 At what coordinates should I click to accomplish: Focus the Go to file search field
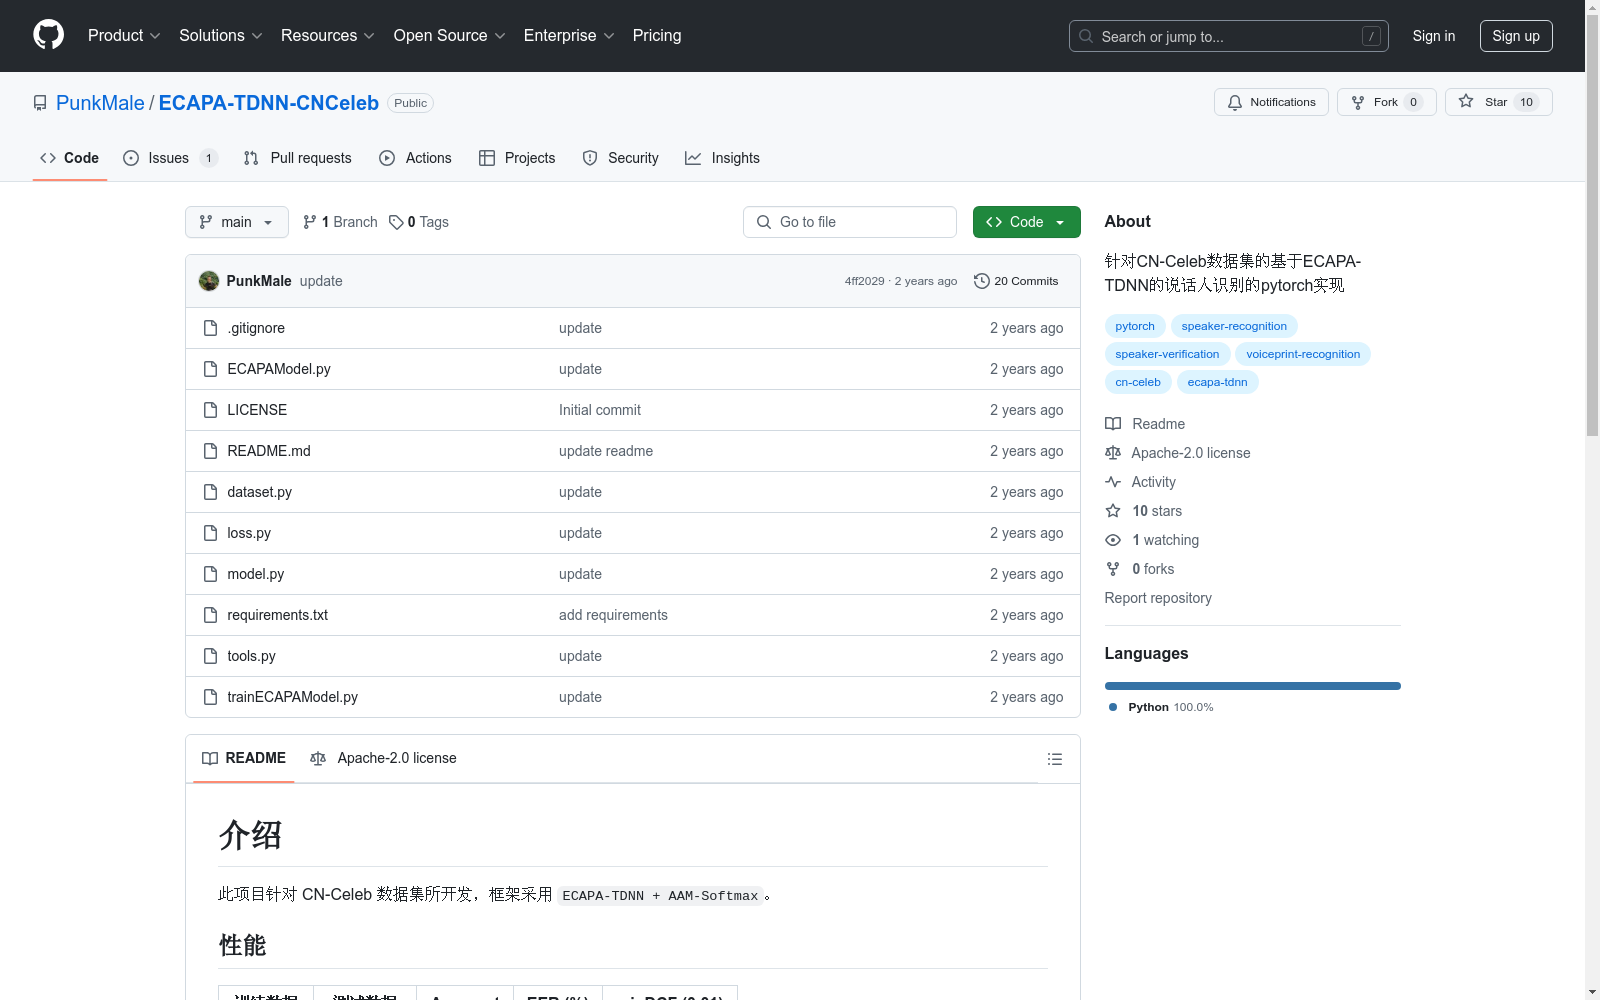coord(850,222)
